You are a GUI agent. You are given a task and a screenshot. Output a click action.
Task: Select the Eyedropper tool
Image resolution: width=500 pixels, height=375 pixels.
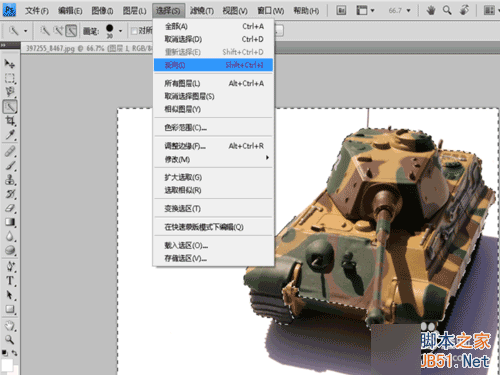(9, 135)
